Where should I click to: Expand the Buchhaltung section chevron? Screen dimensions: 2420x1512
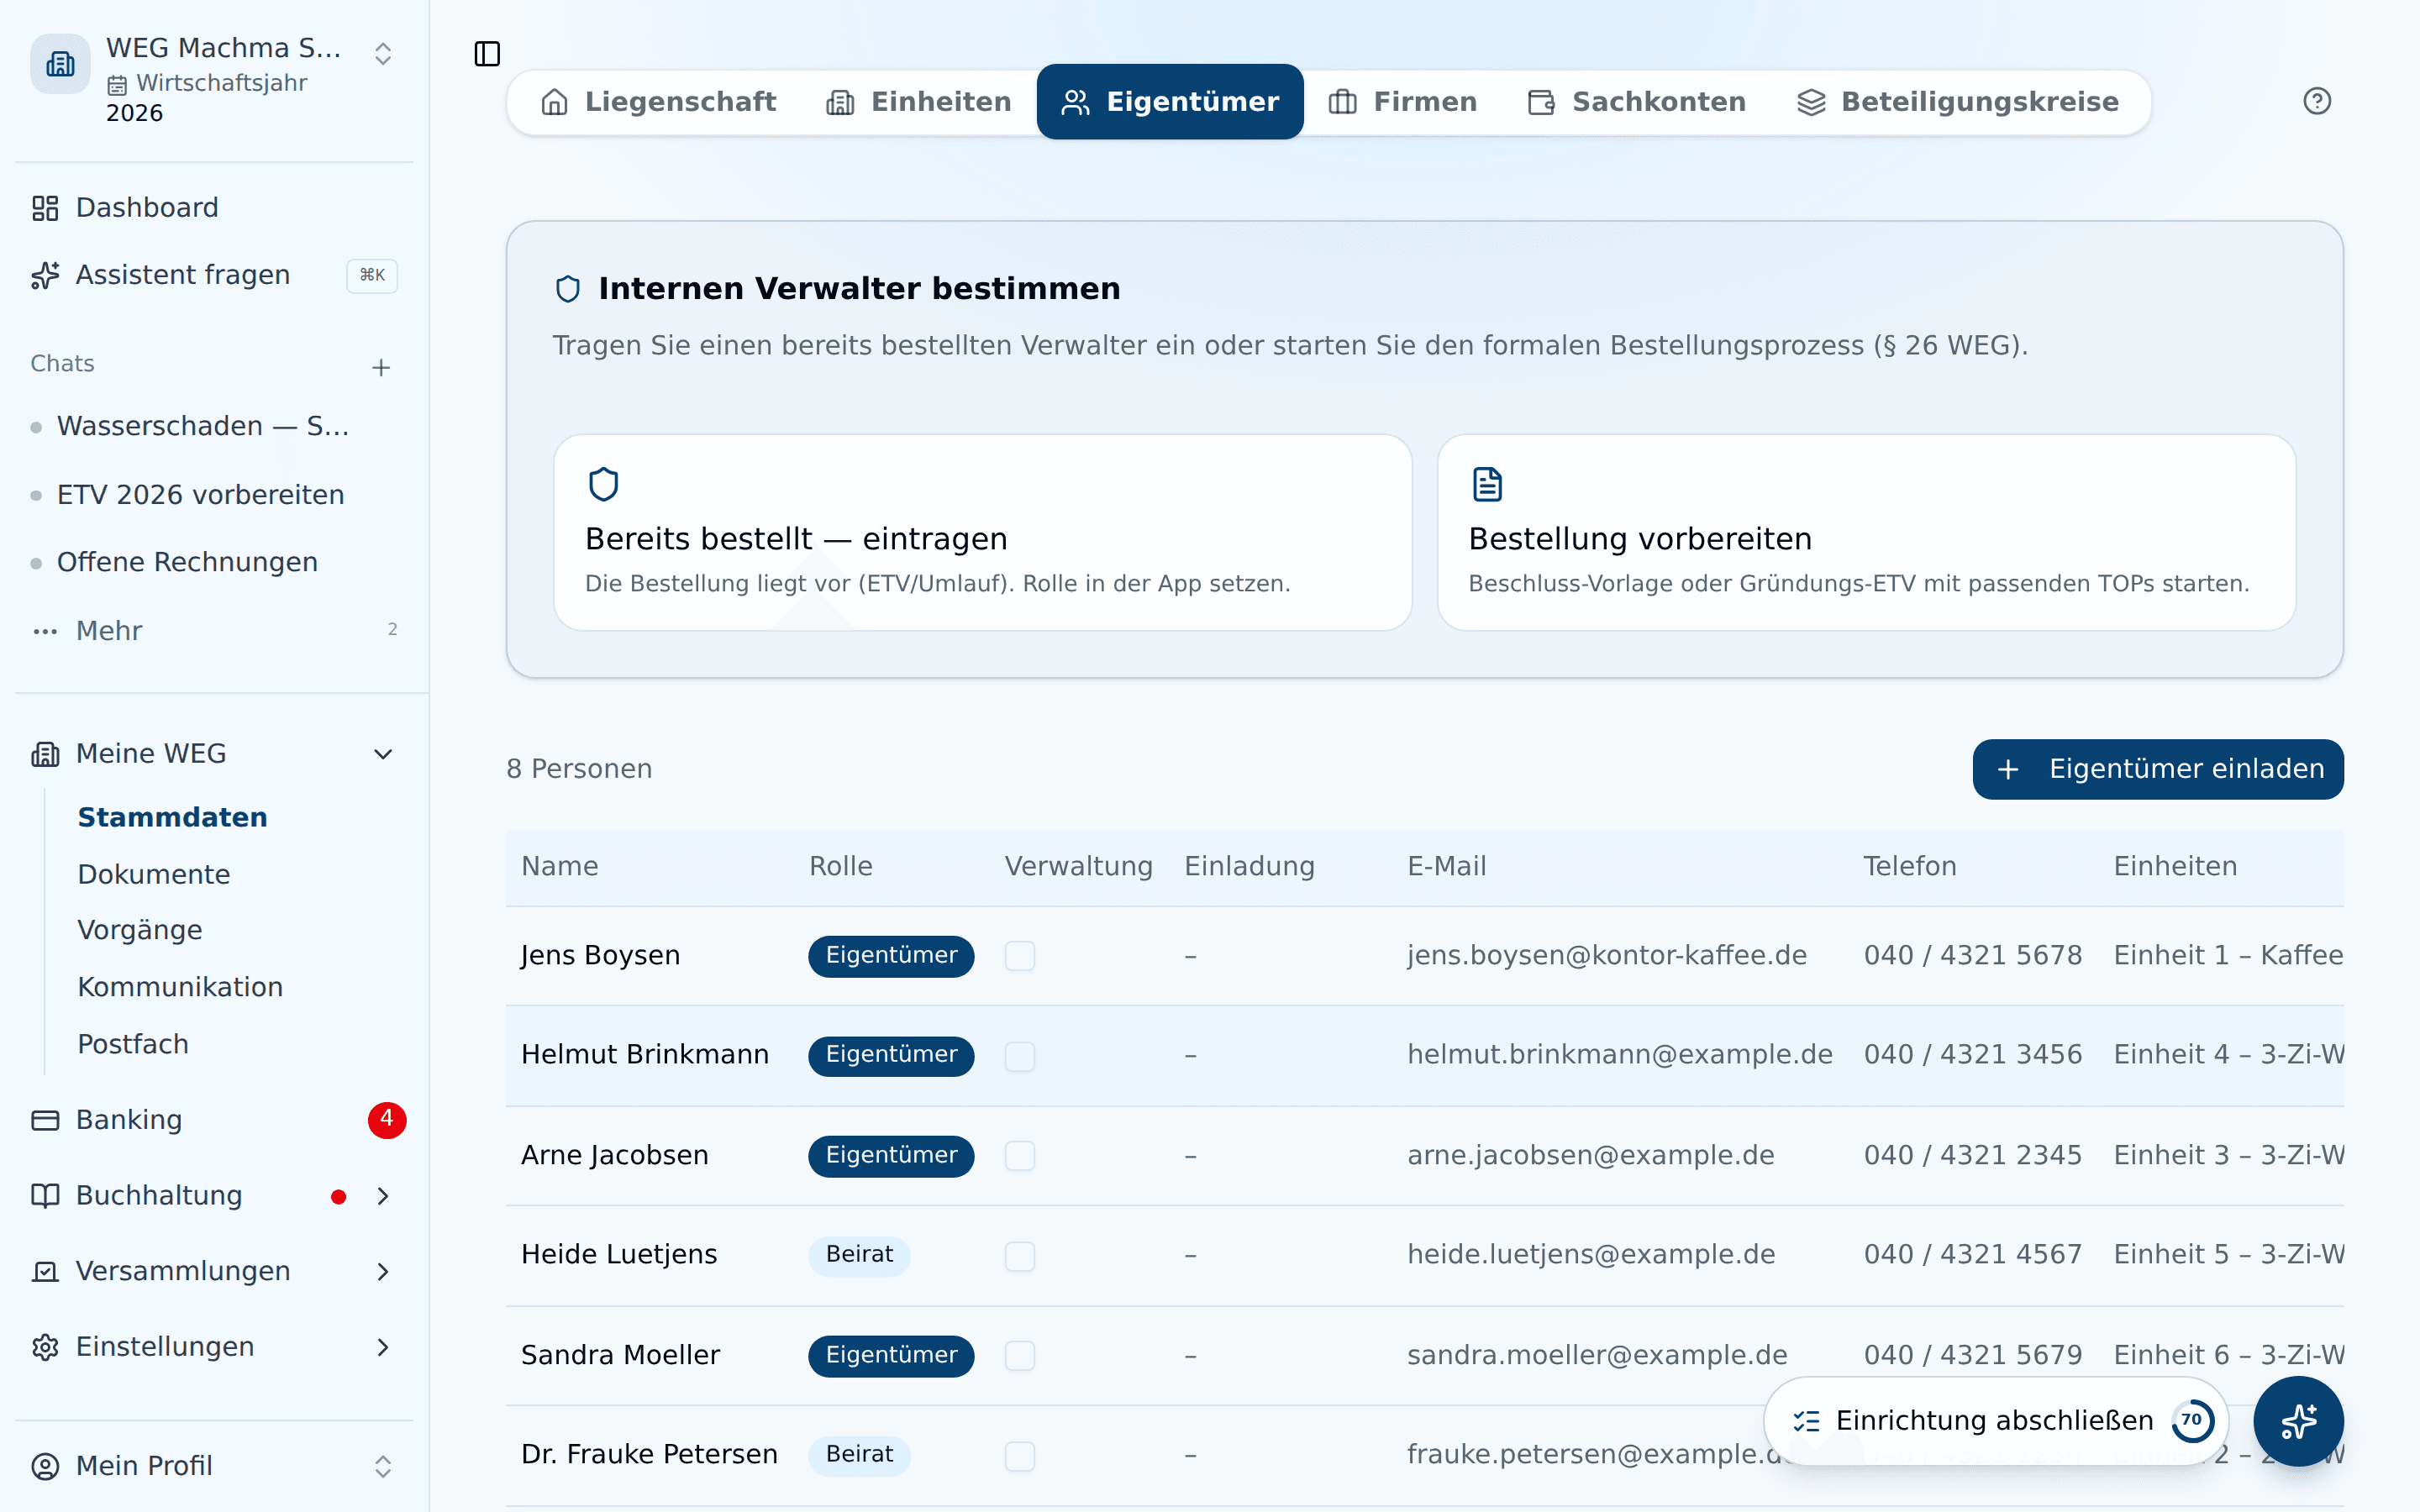pos(382,1196)
